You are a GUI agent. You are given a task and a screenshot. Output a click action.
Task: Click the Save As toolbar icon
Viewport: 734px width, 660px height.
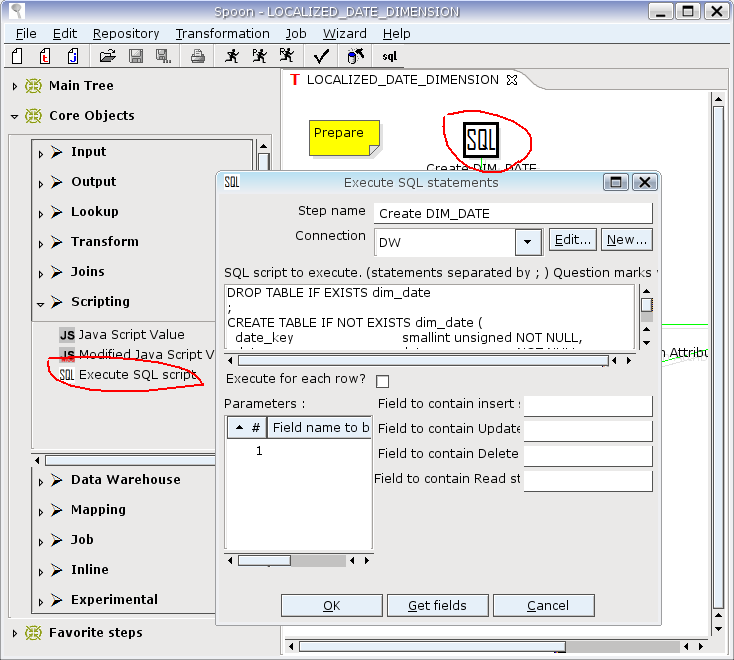point(163,56)
